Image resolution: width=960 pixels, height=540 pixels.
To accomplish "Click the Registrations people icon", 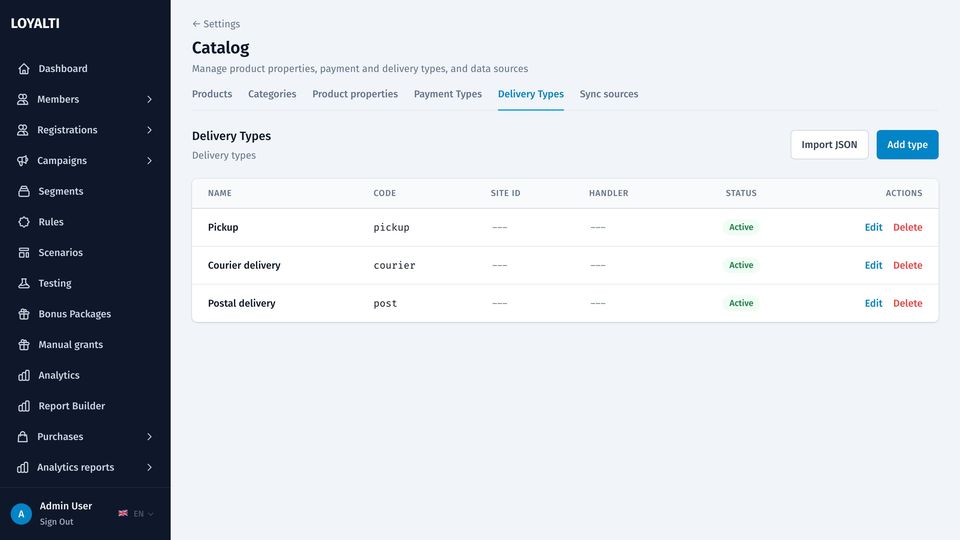I will [x=23, y=130].
